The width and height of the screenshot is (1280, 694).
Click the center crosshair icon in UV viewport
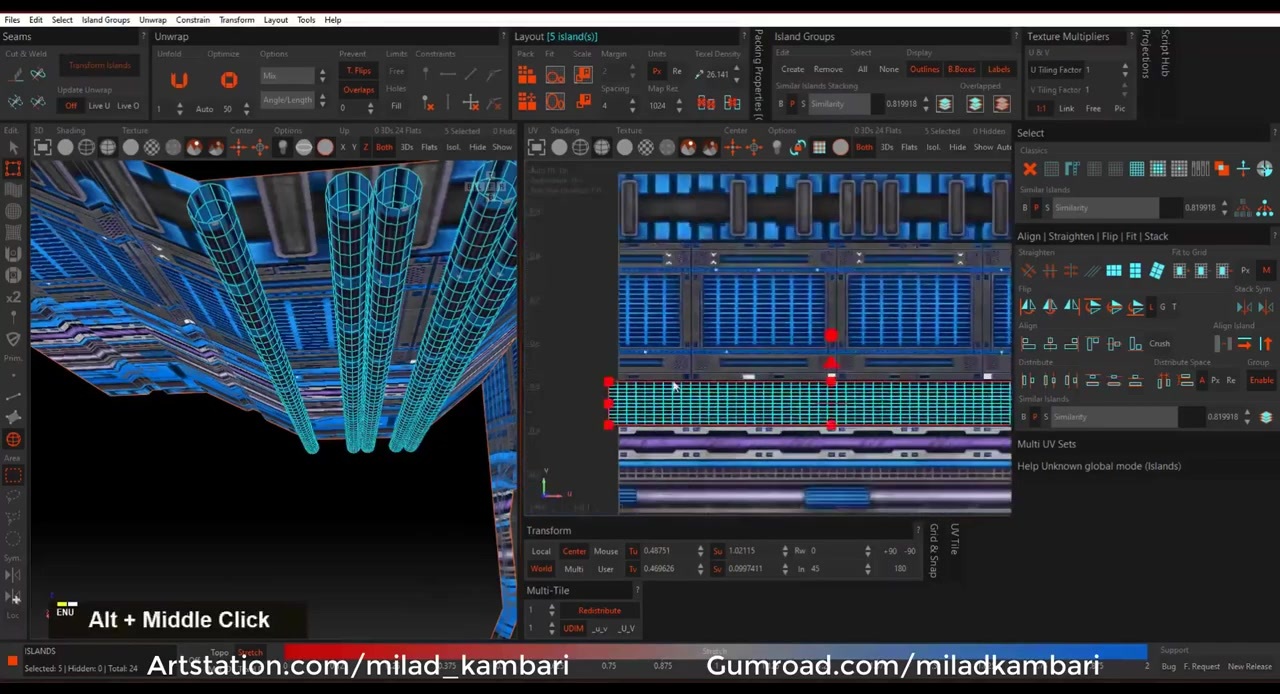coord(732,148)
